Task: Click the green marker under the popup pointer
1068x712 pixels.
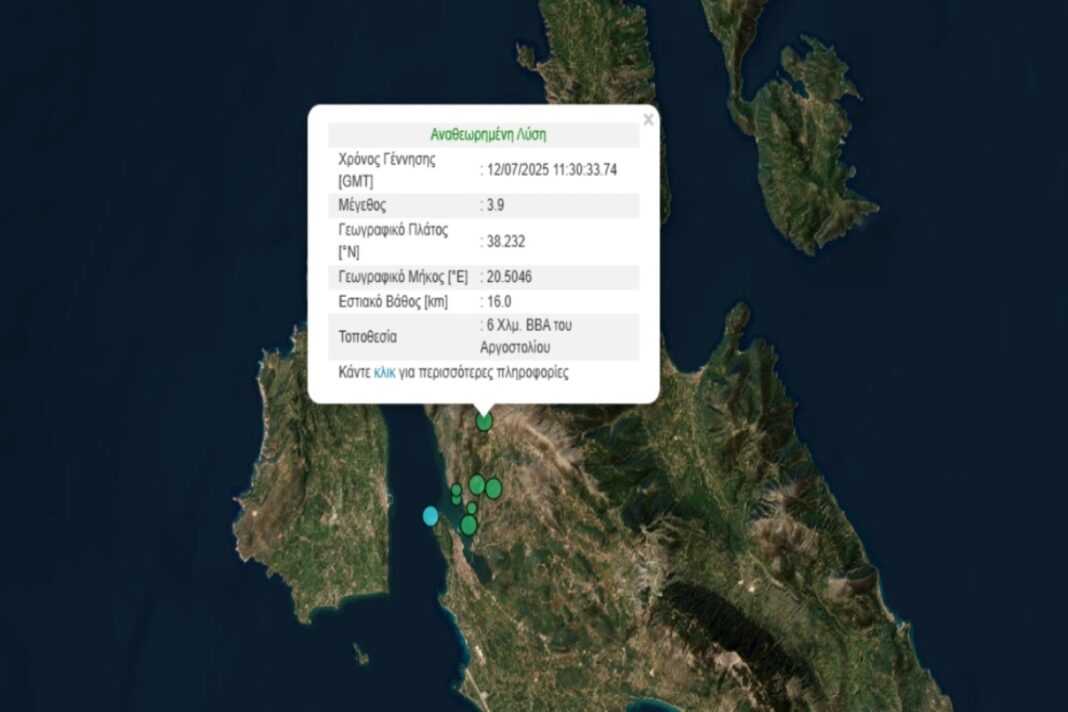Action: [484, 422]
